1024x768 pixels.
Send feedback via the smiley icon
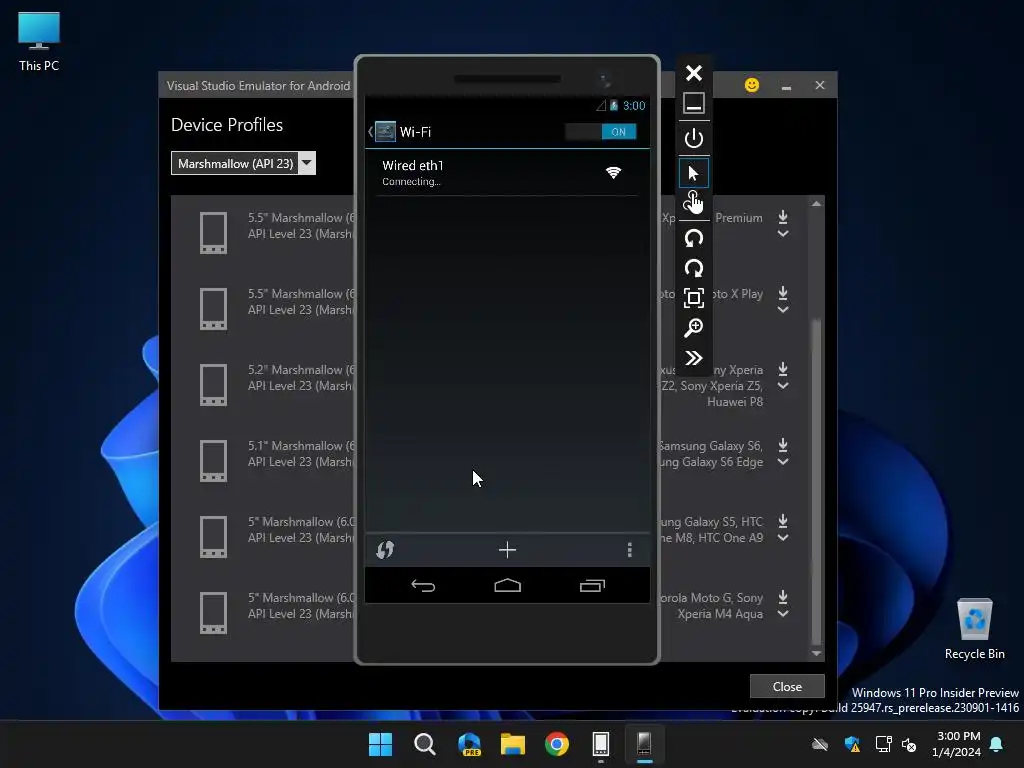[752, 85]
